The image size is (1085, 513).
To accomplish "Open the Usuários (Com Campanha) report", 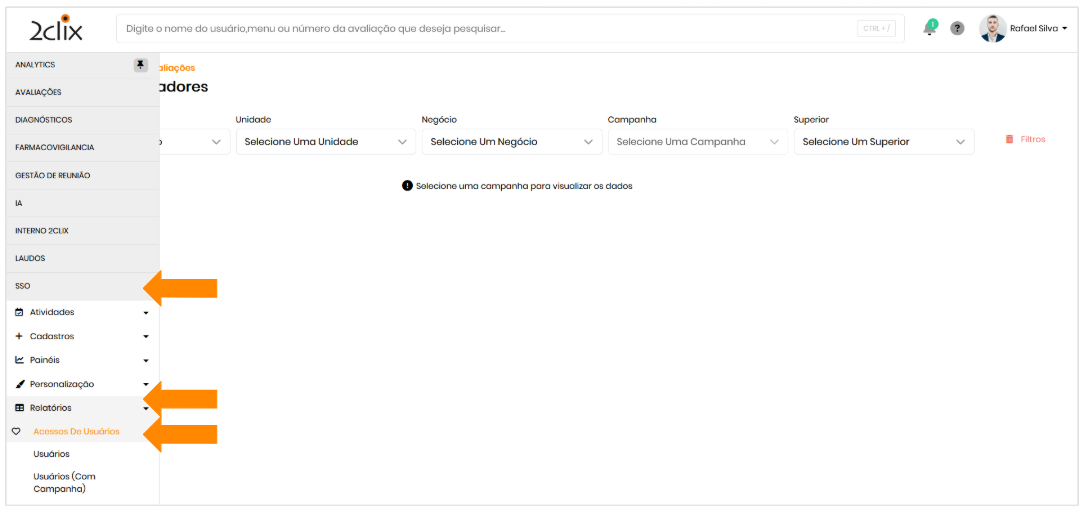I will 64,482.
